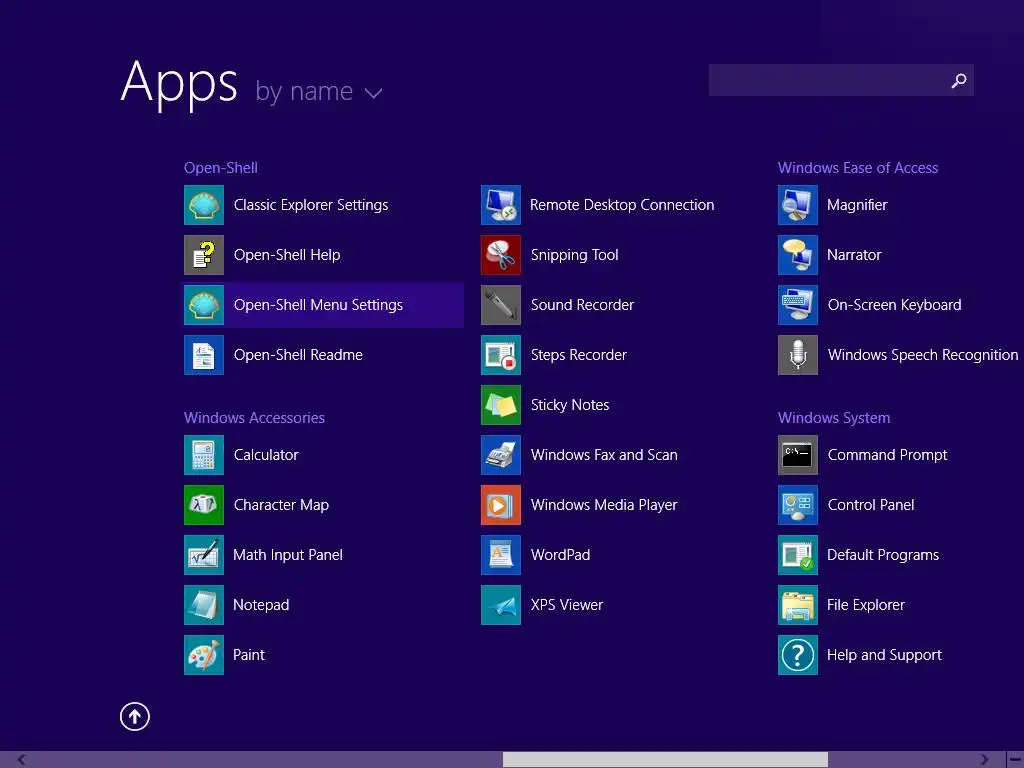1024x768 pixels.
Task: Launch the Paint palette icon
Action: tap(204, 655)
